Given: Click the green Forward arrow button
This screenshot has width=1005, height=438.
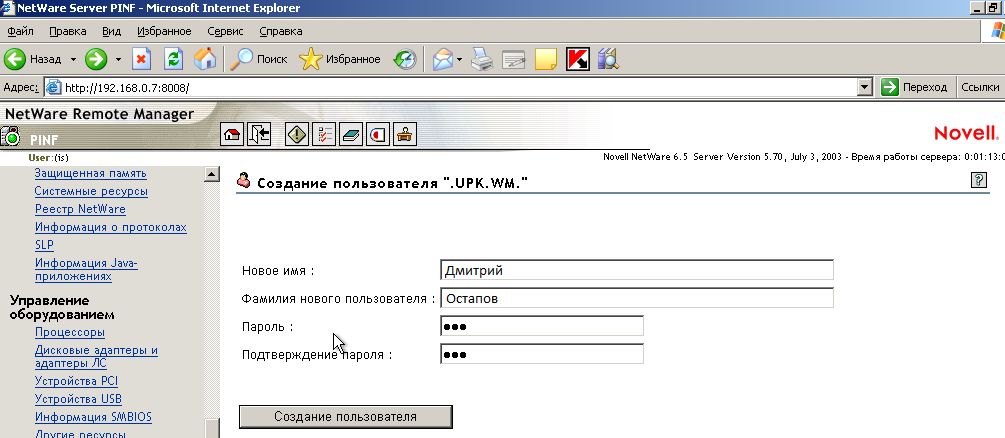Looking at the screenshot, I should point(96,59).
